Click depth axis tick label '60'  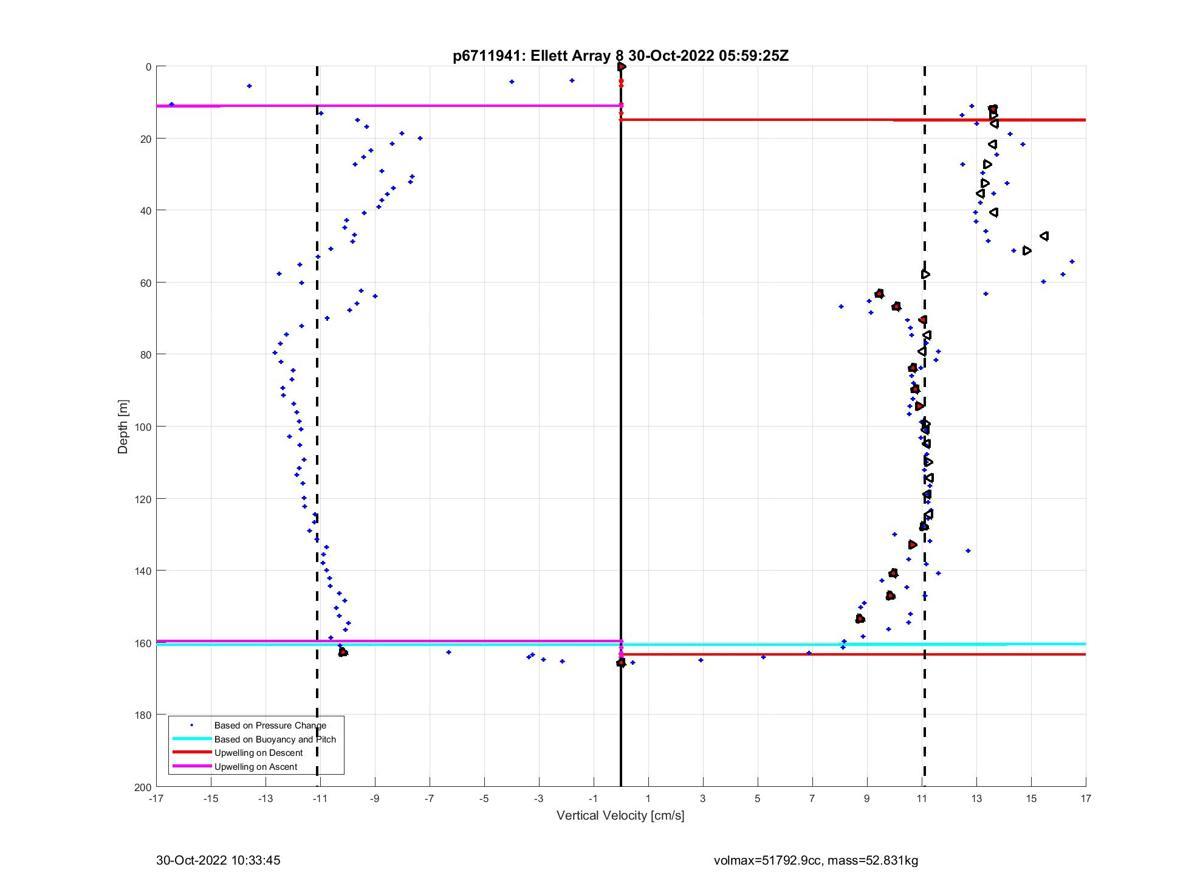145,283
